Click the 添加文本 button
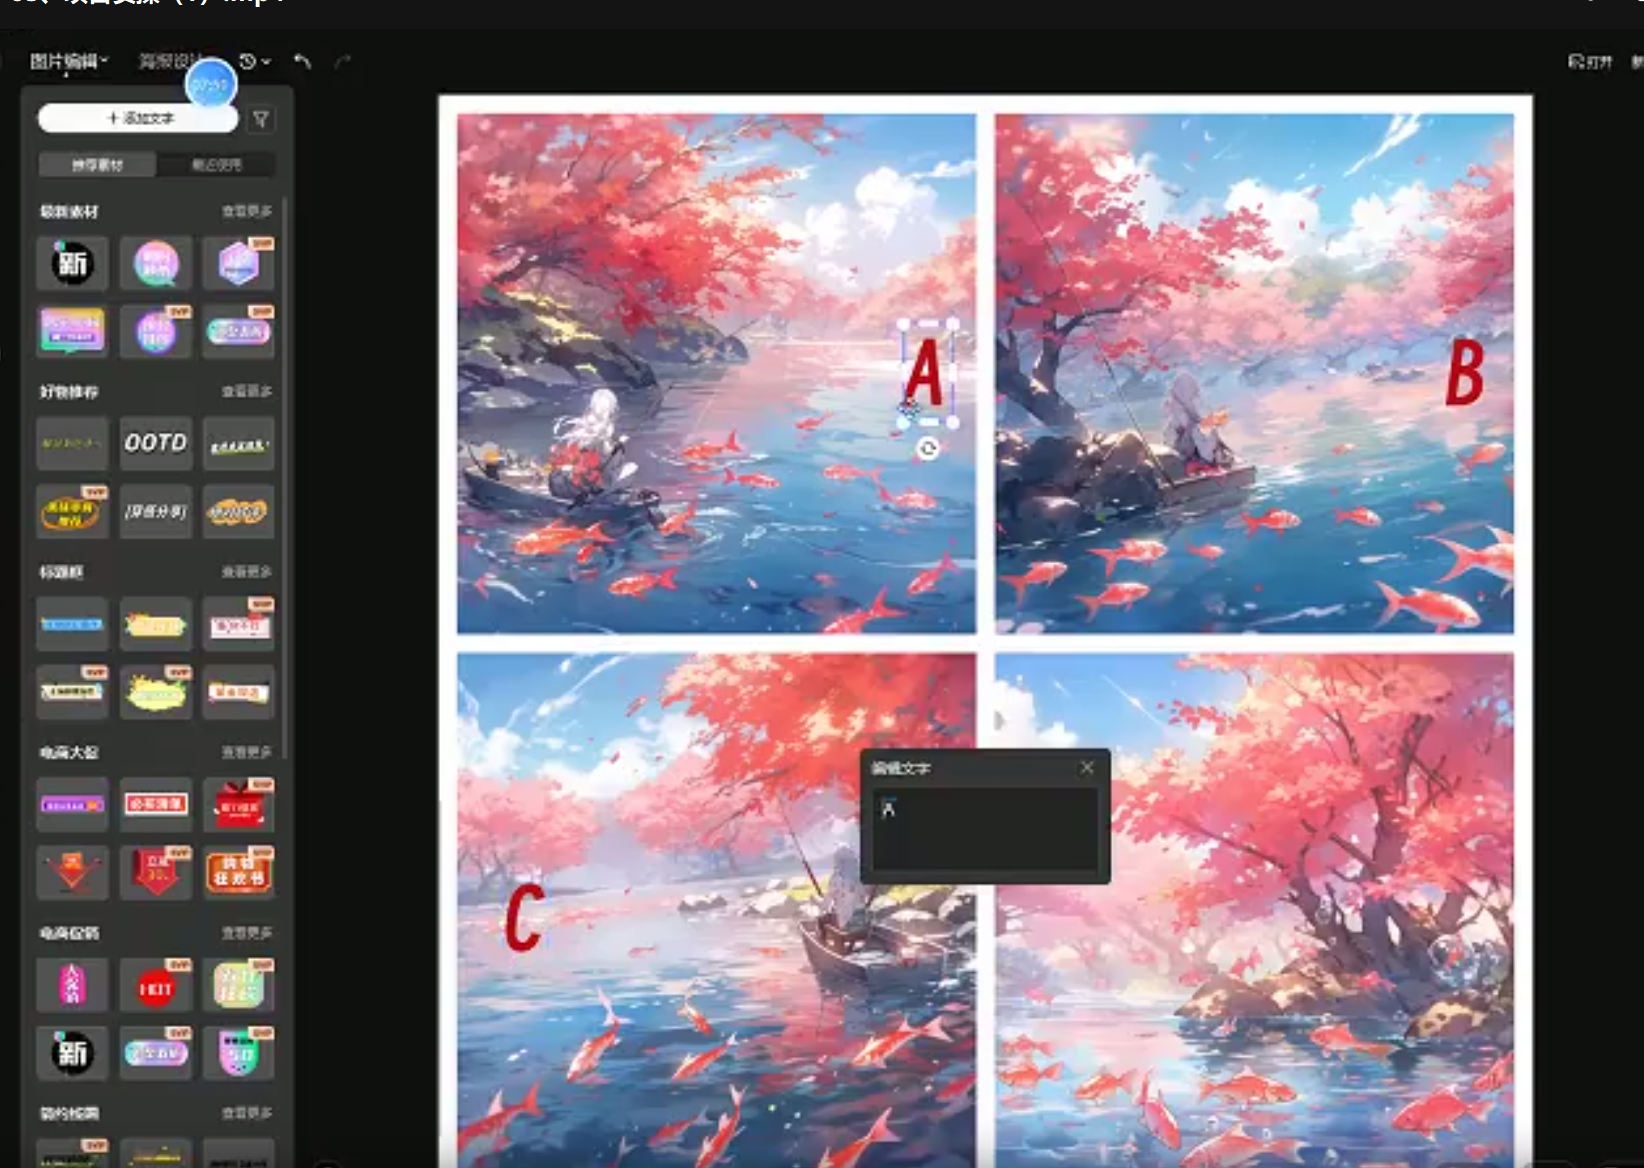This screenshot has width=1644, height=1168. pyautogui.click(x=139, y=118)
